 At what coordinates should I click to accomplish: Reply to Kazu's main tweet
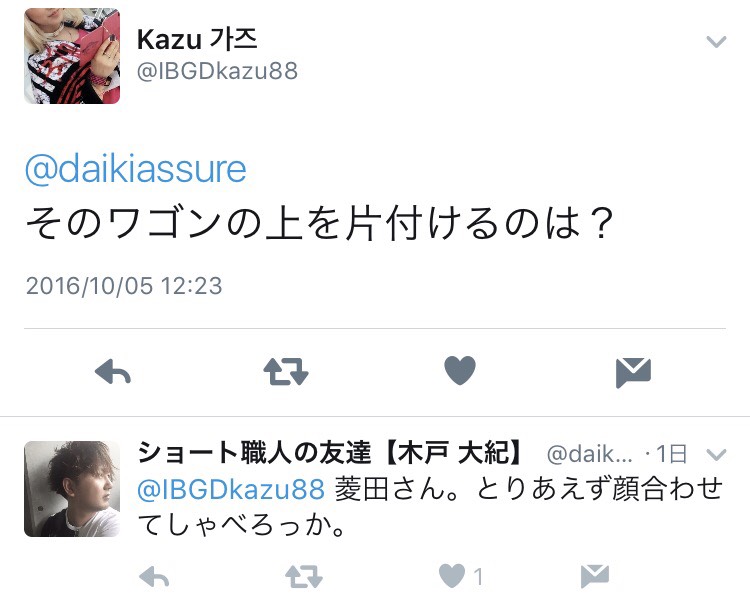113,372
